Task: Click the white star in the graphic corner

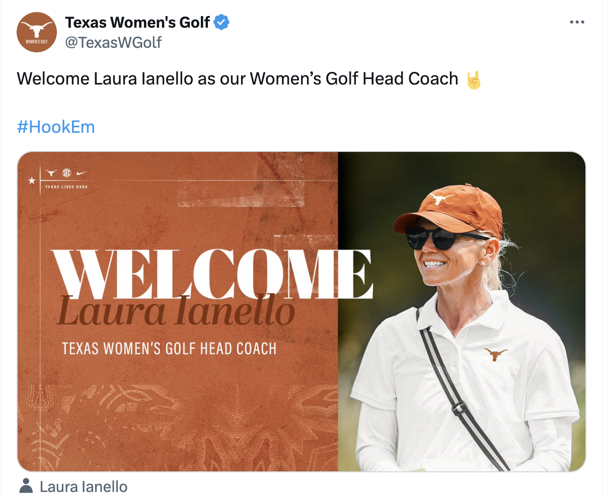Action: pyautogui.click(x=32, y=180)
